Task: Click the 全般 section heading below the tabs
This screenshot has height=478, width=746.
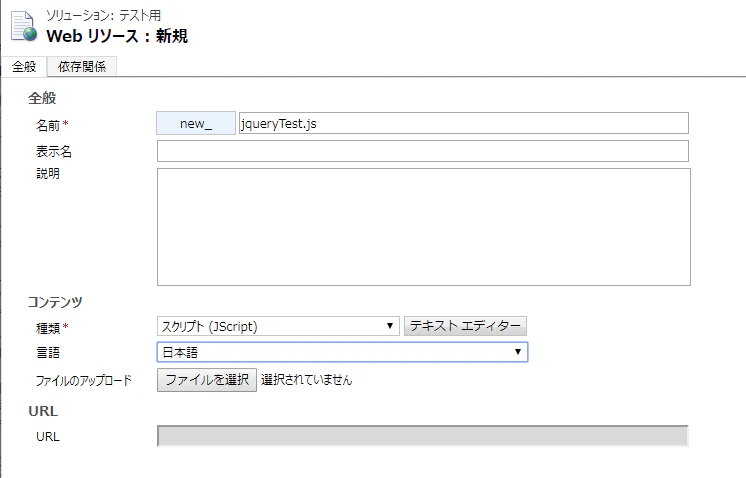Action: click(42, 98)
